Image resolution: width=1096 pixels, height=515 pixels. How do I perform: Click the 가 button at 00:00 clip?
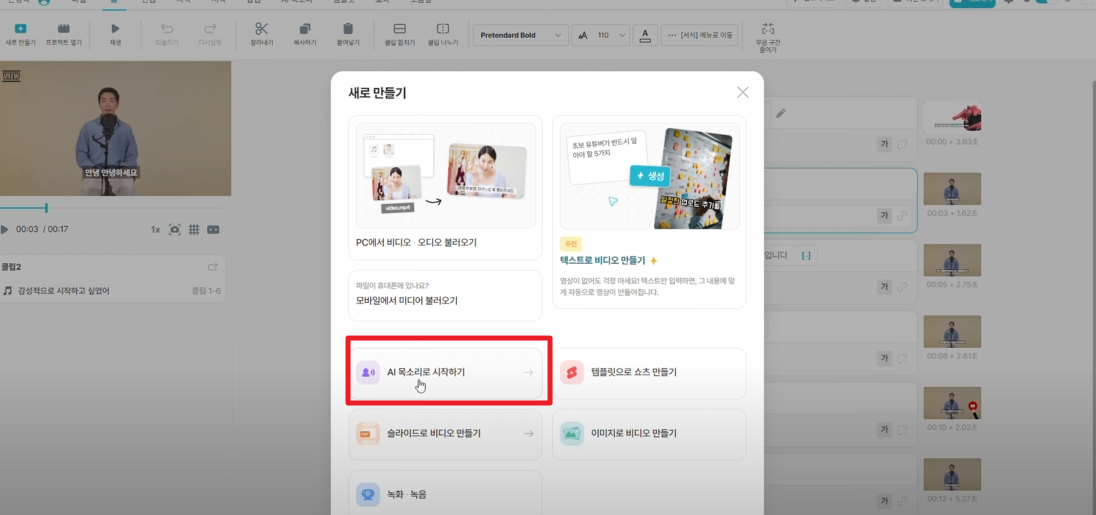point(885,144)
